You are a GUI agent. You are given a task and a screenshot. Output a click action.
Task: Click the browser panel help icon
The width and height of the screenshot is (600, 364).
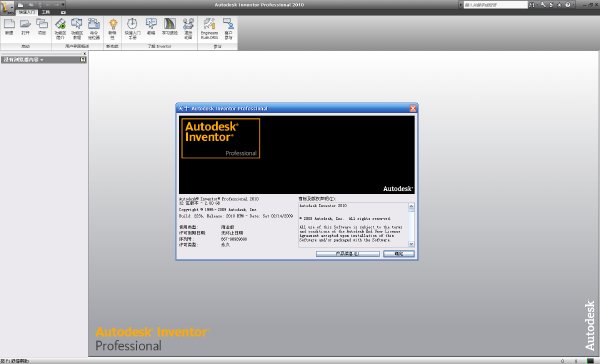[x=83, y=60]
